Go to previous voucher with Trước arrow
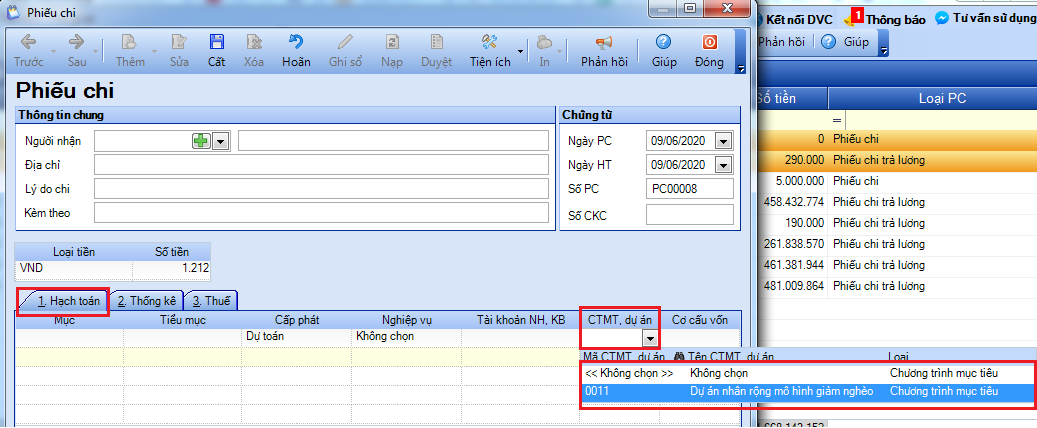Screen dimensions: 1037x428 [x=29, y=50]
